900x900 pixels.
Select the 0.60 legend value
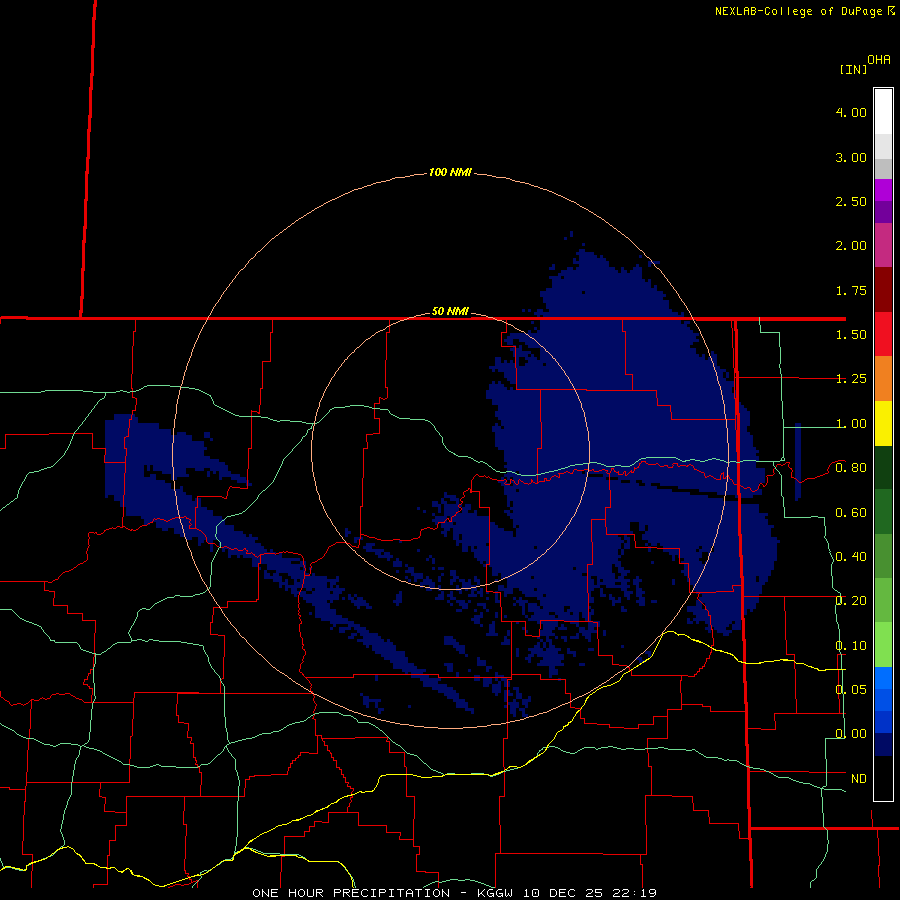[851, 513]
